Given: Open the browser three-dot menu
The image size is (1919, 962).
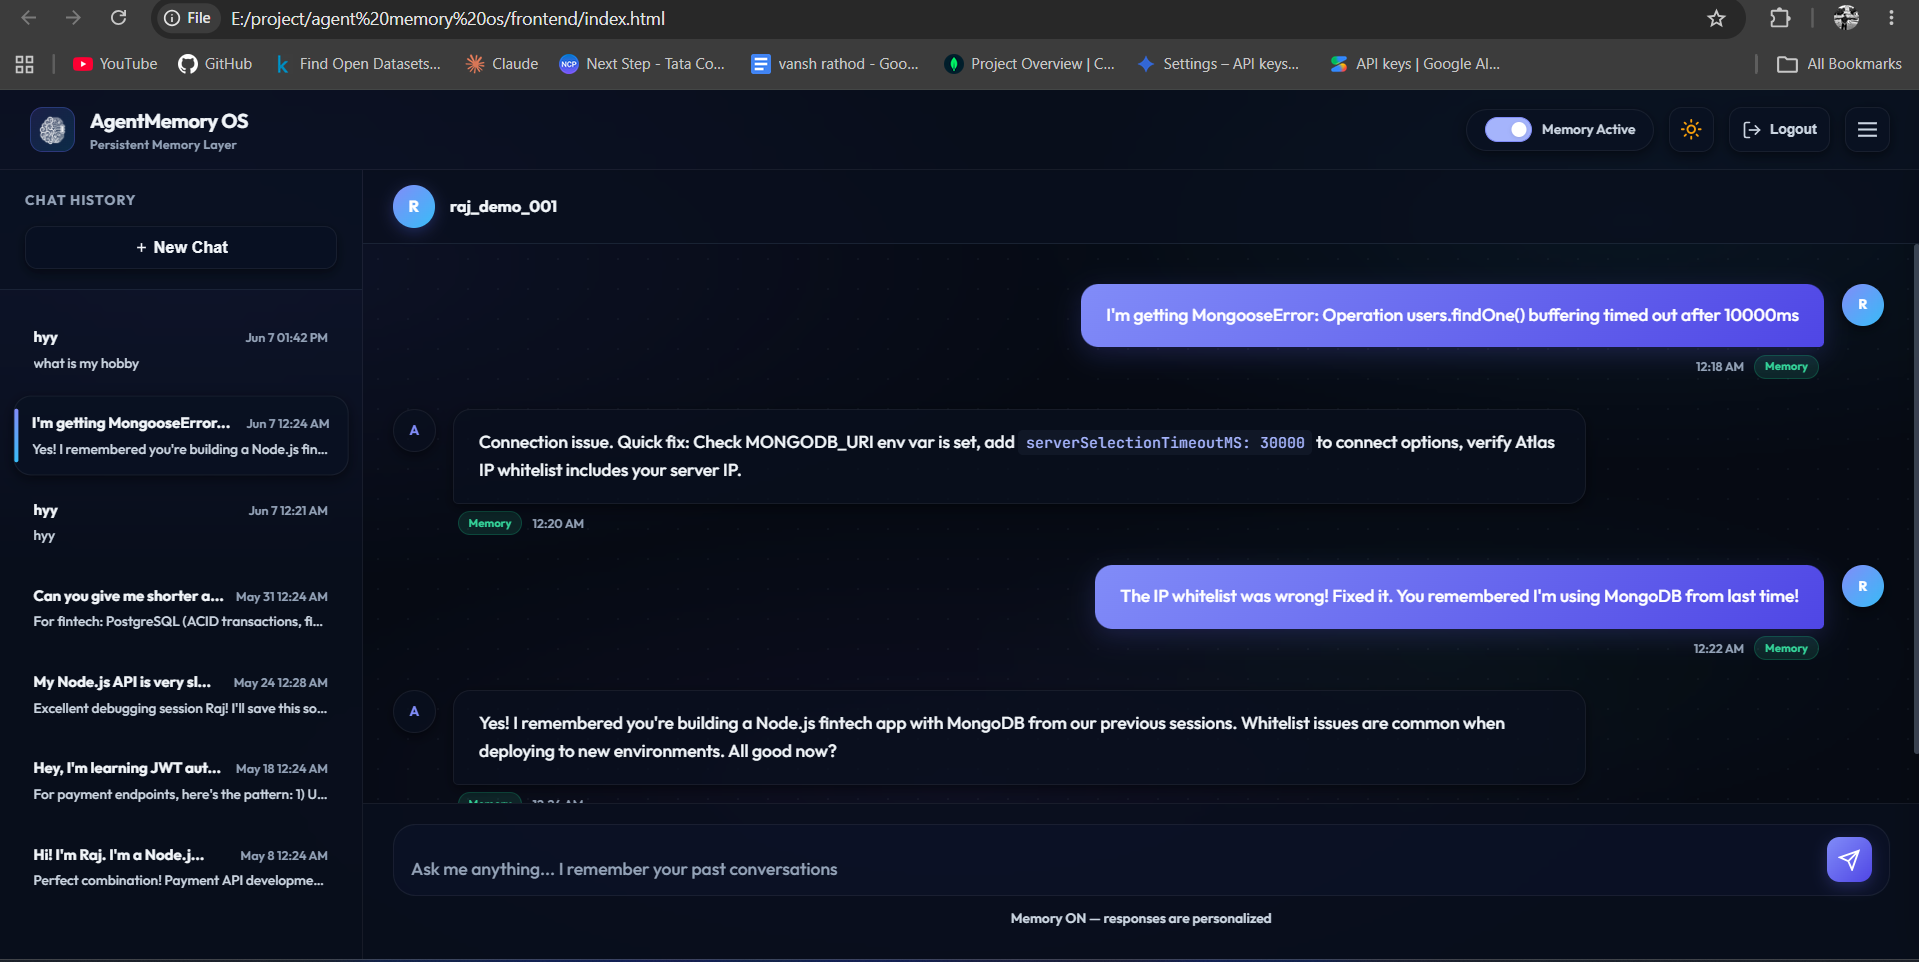Looking at the screenshot, I should coord(1891,18).
